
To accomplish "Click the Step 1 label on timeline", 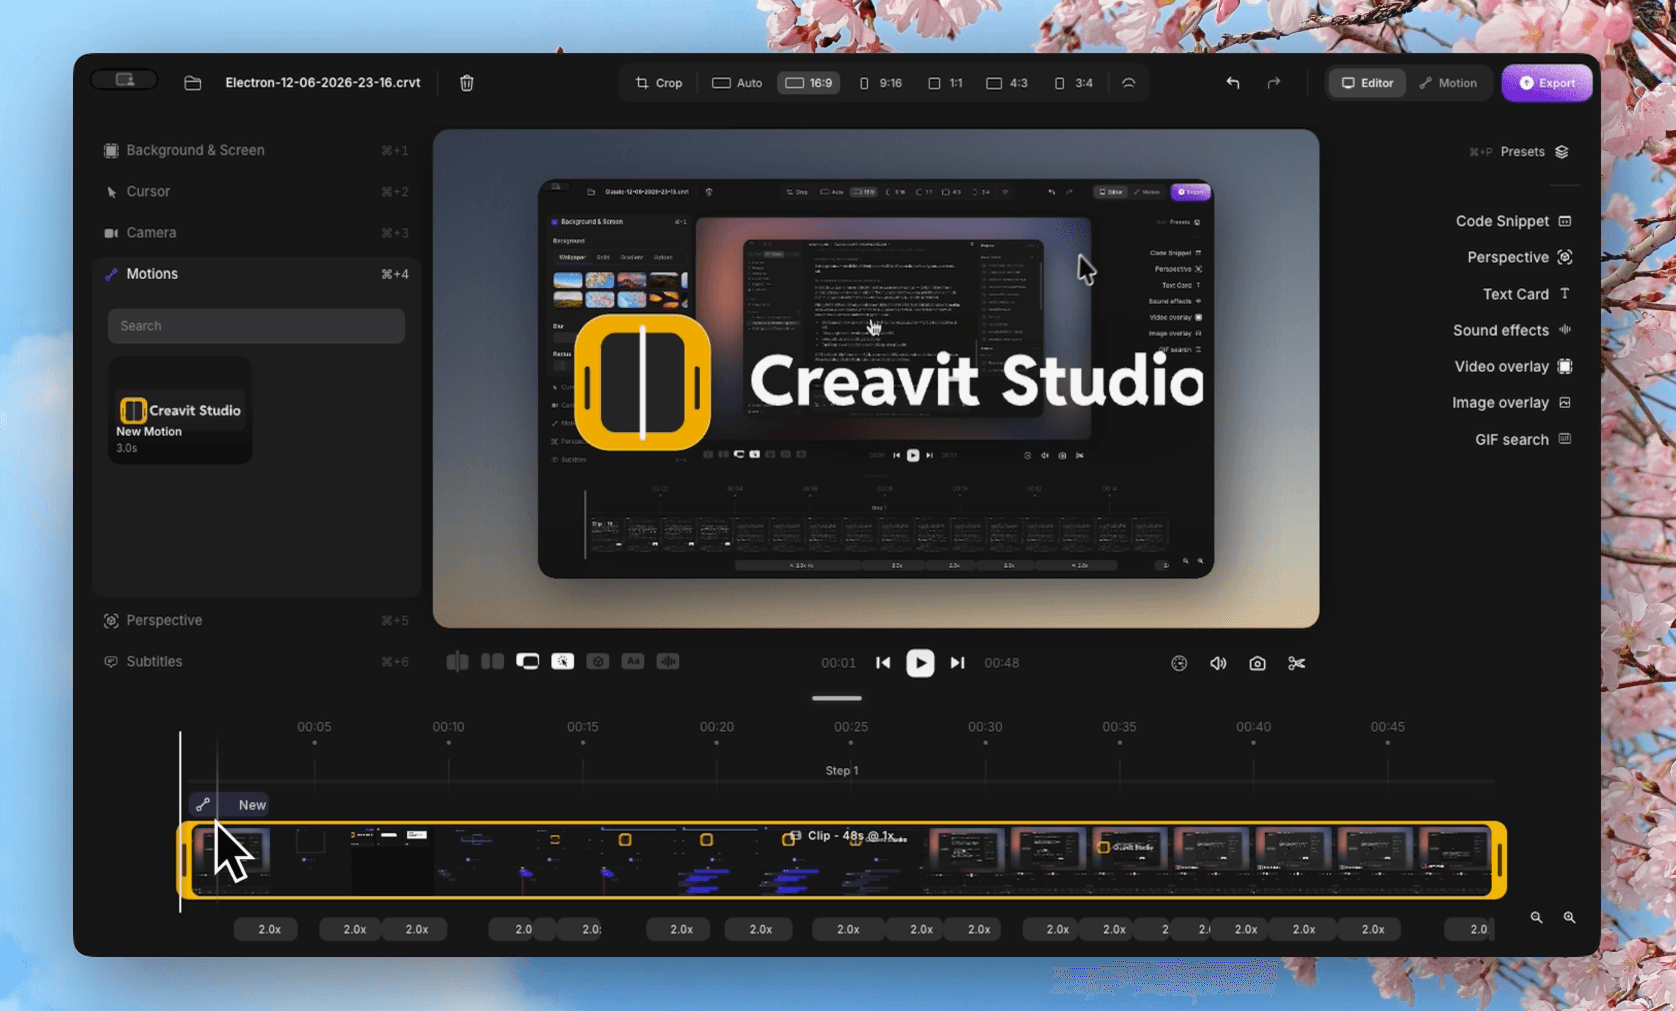I will click(x=842, y=770).
